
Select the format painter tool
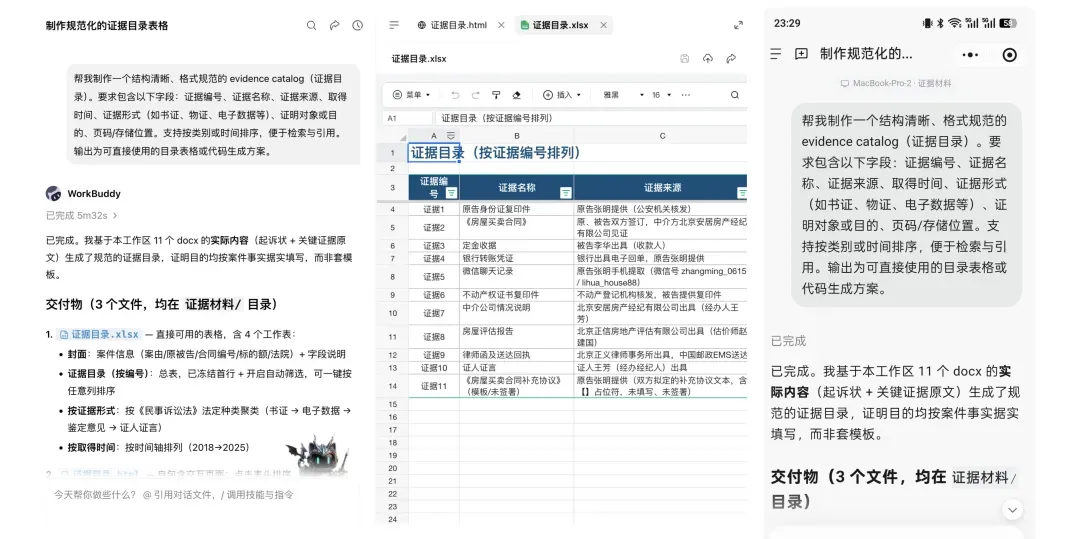(496, 95)
